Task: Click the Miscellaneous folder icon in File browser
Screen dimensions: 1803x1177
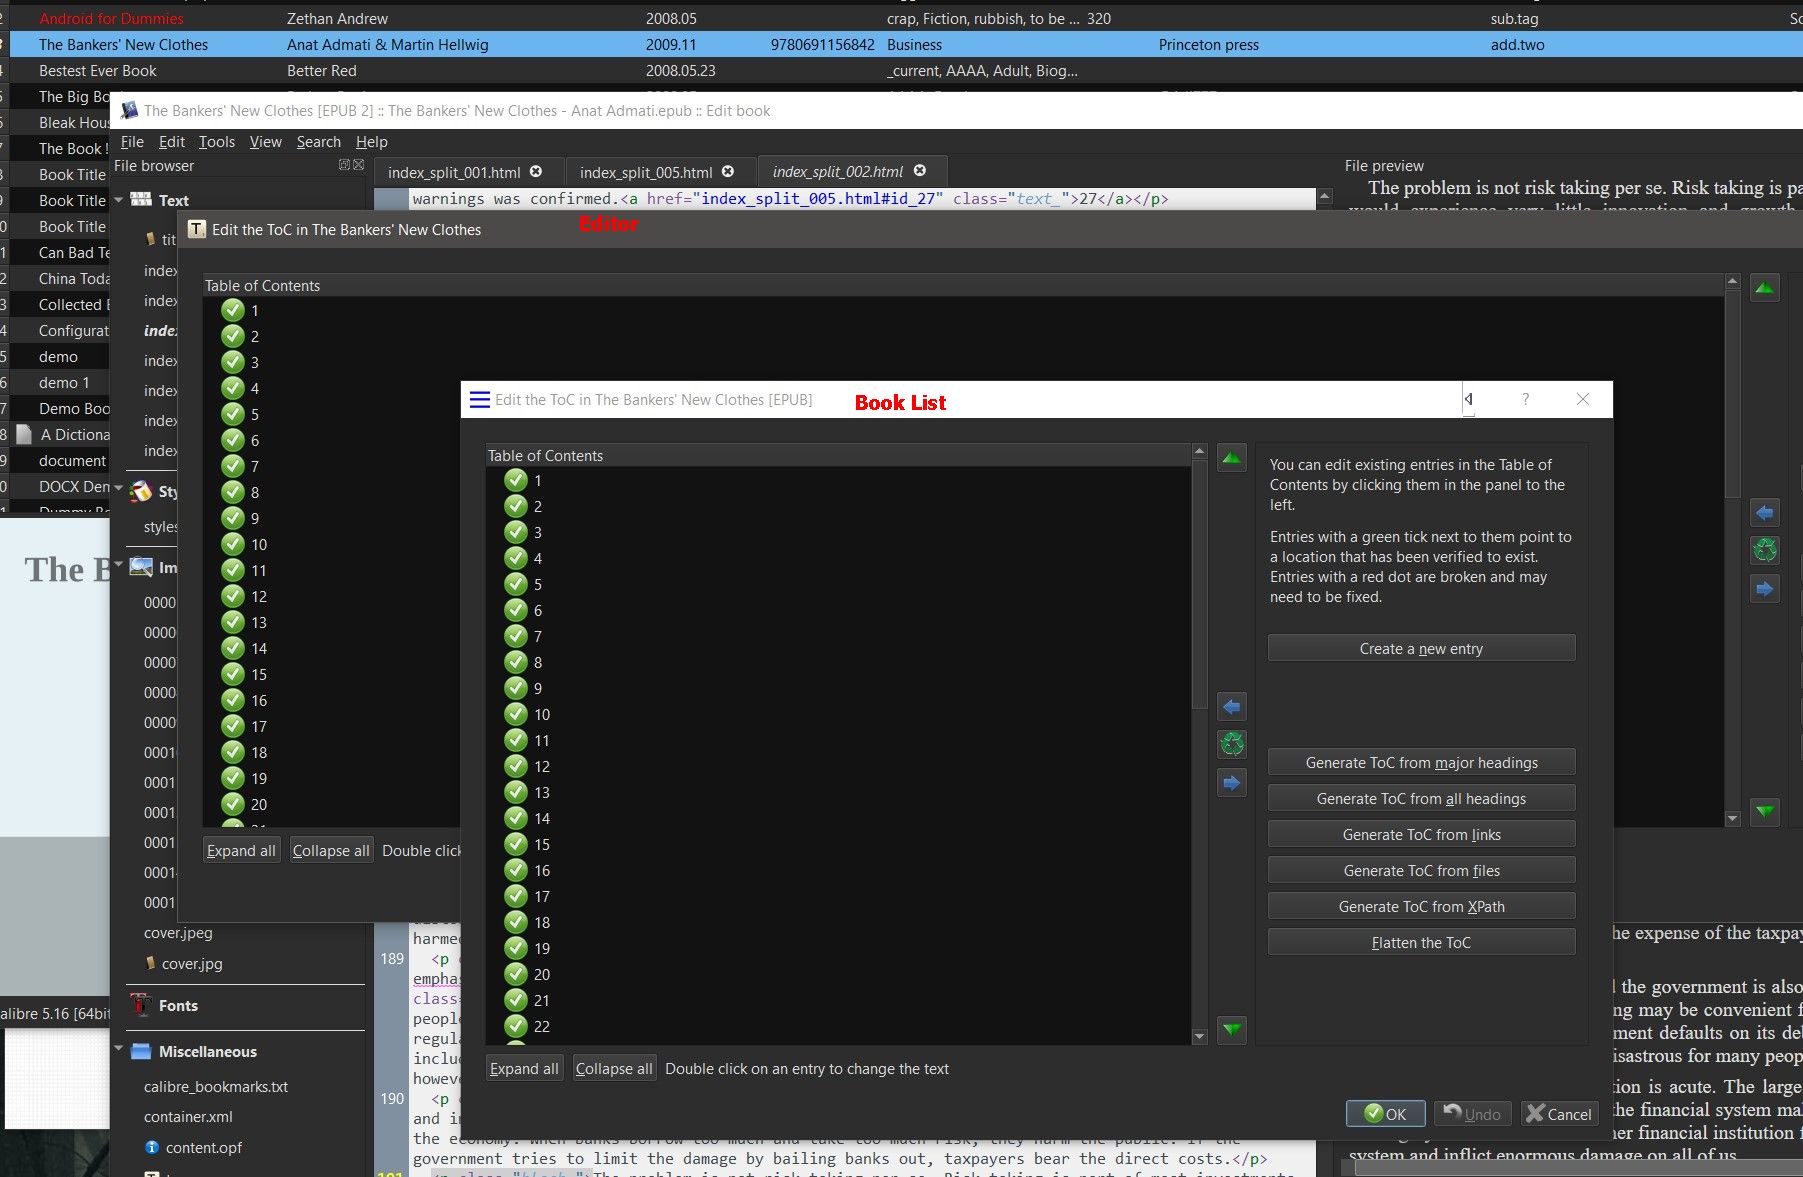Action: (141, 1052)
